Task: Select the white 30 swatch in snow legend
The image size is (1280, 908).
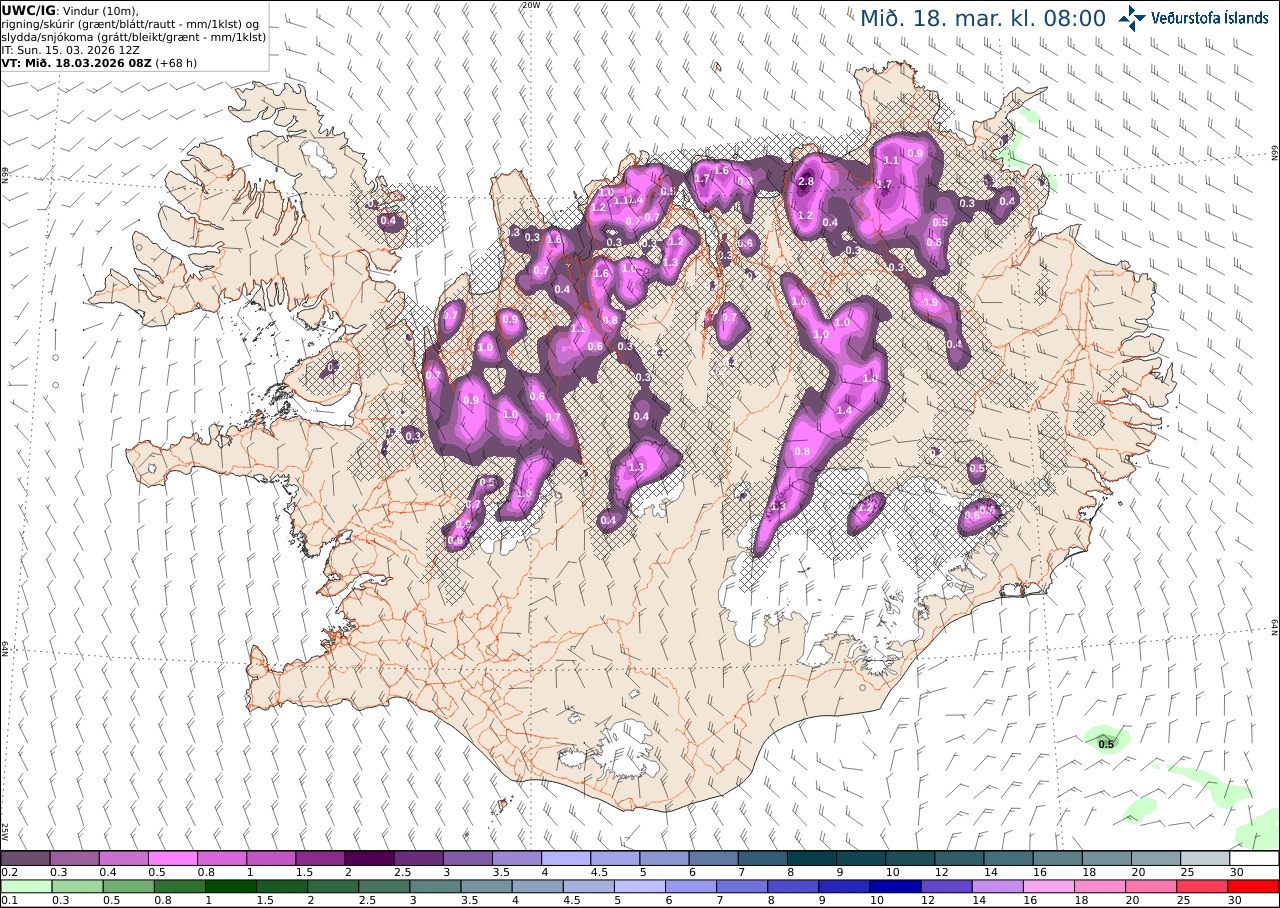Action: point(1254,858)
